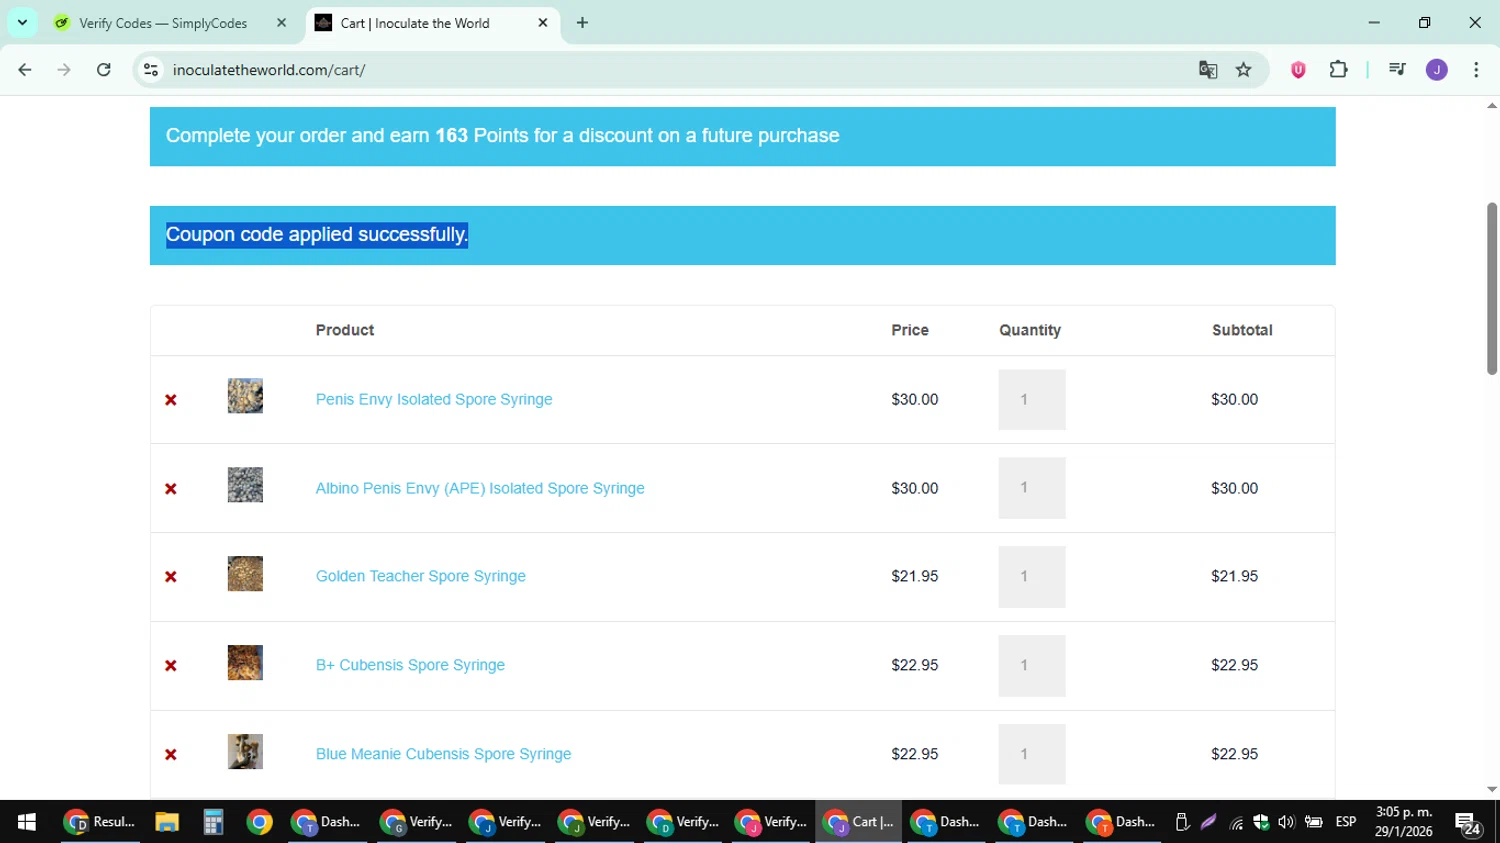Open a new browser tab

tap(582, 23)
